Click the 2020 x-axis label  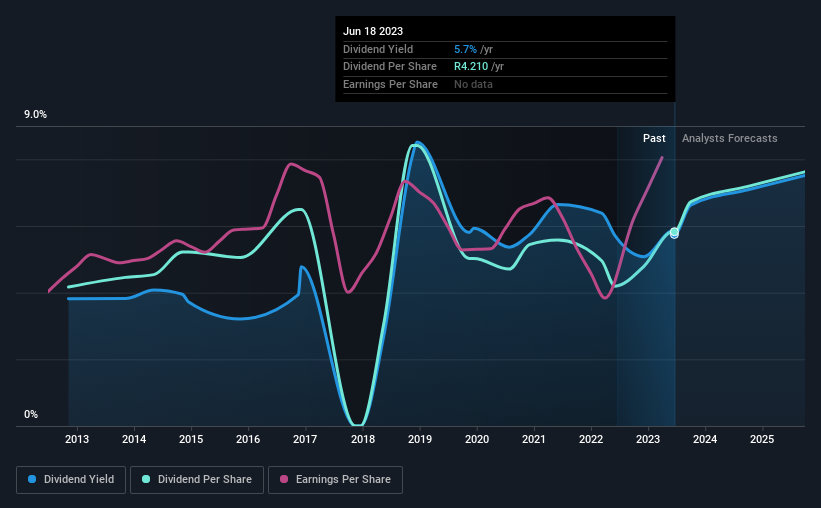(477, 439)
